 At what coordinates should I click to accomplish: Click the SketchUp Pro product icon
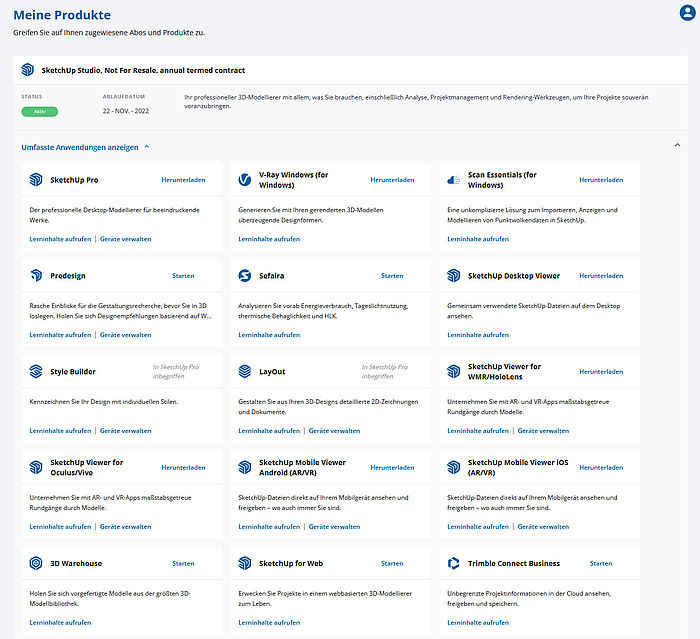[36, 180]
